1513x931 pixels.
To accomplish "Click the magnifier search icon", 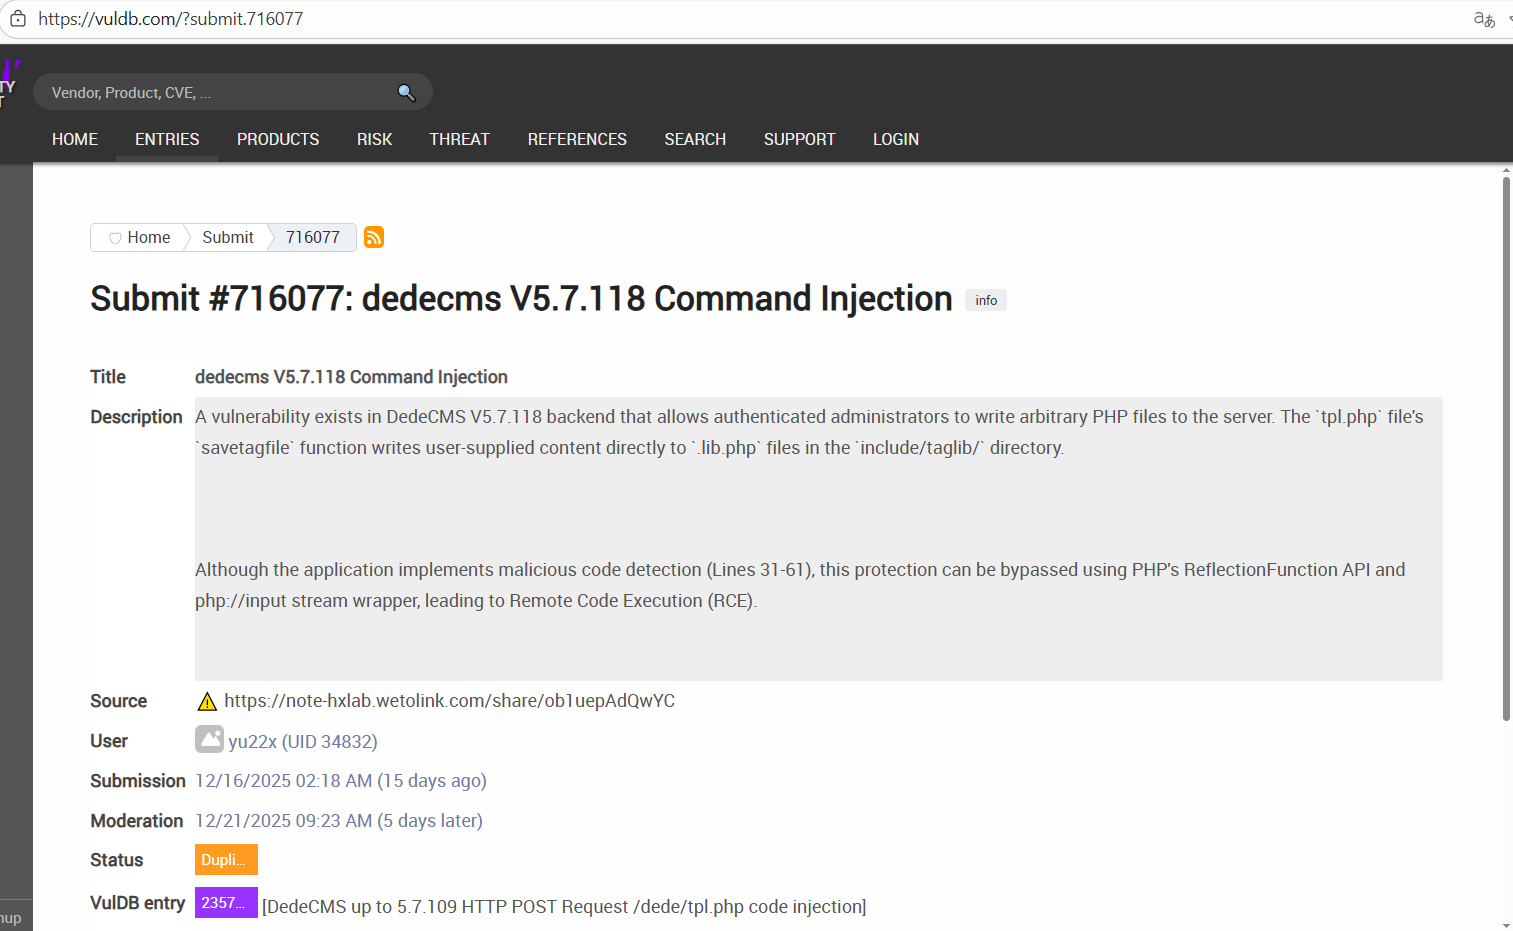I will (406, 93).
